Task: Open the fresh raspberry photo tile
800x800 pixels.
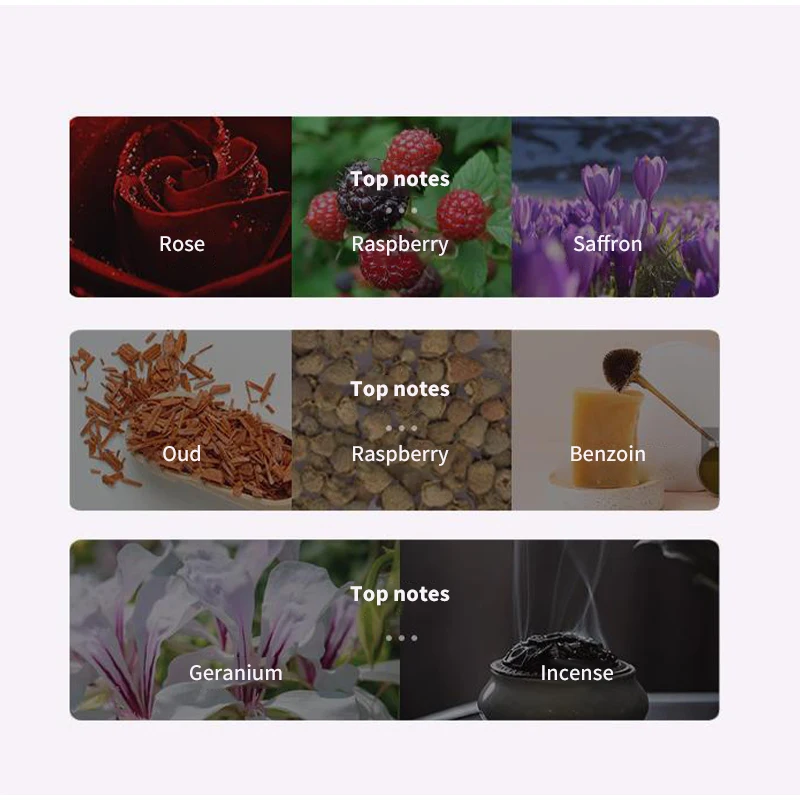Action: [402, 207]
